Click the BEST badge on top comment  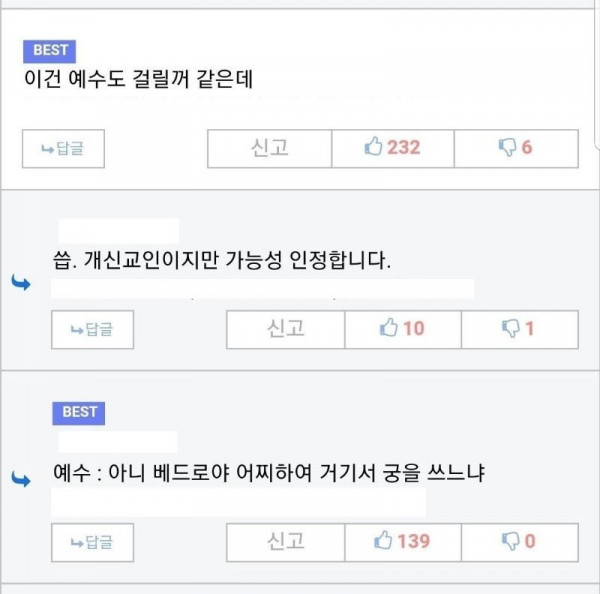[49, 51]
